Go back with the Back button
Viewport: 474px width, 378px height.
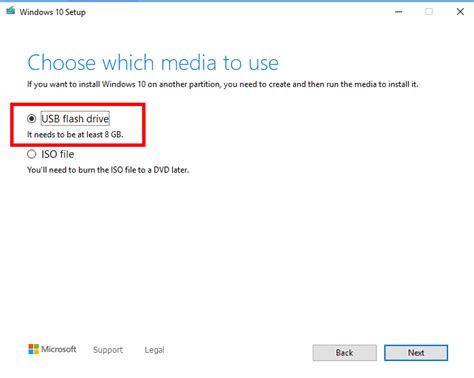tap(345, 353)
